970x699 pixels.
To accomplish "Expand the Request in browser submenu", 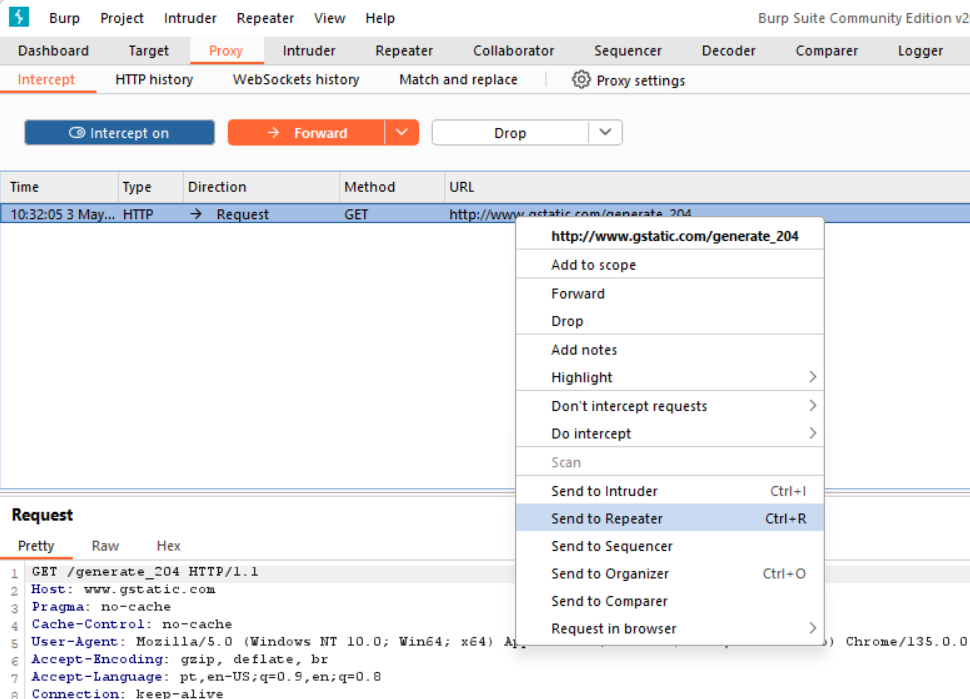I will (x=670, y=628).
